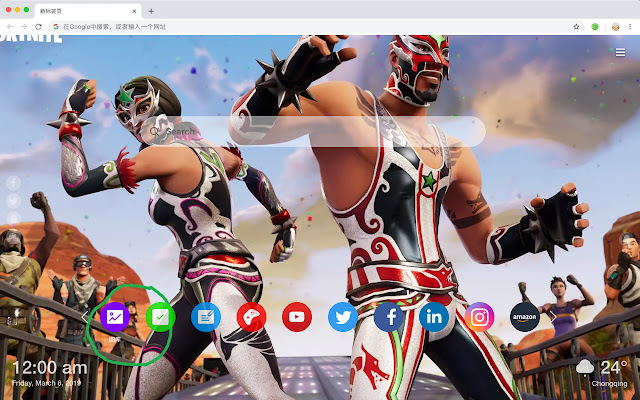The image size is (640, 400).
Task: Open the YouTube shortcut icon
Action: pyautogui.click(x=297, y=317)
